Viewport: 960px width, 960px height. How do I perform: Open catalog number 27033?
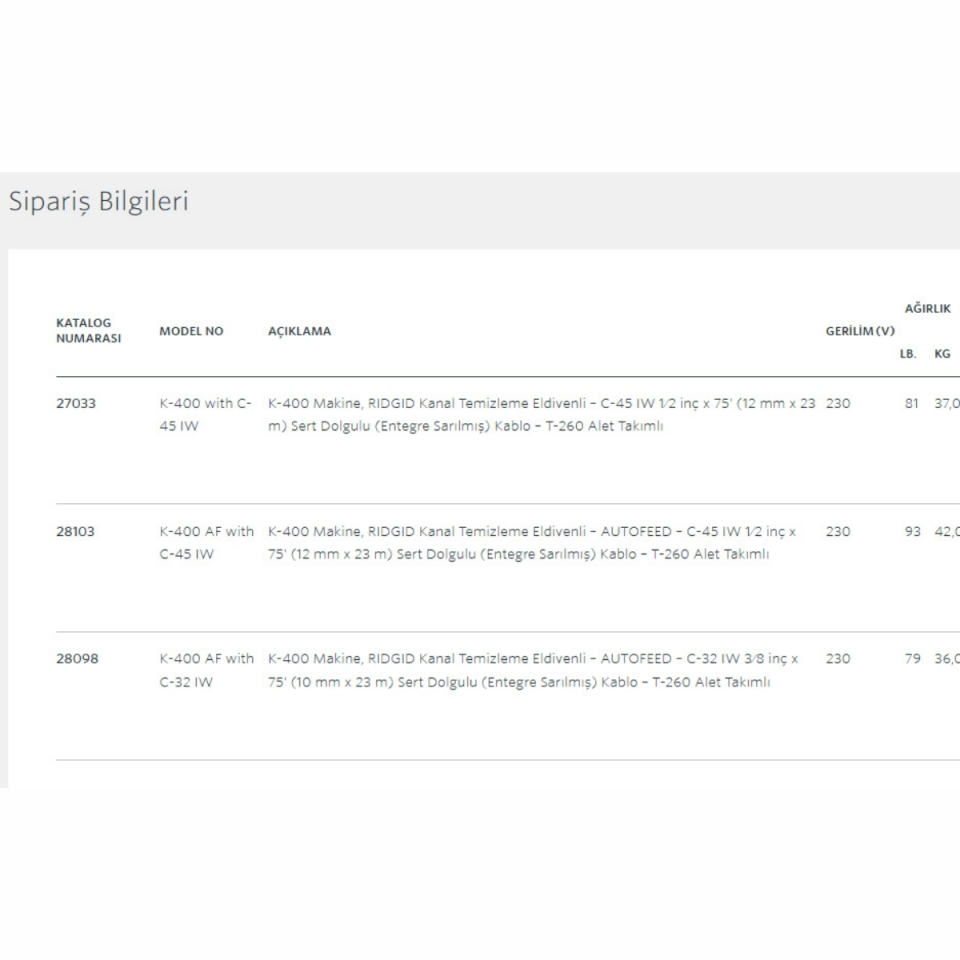click(x=76, y=404)
